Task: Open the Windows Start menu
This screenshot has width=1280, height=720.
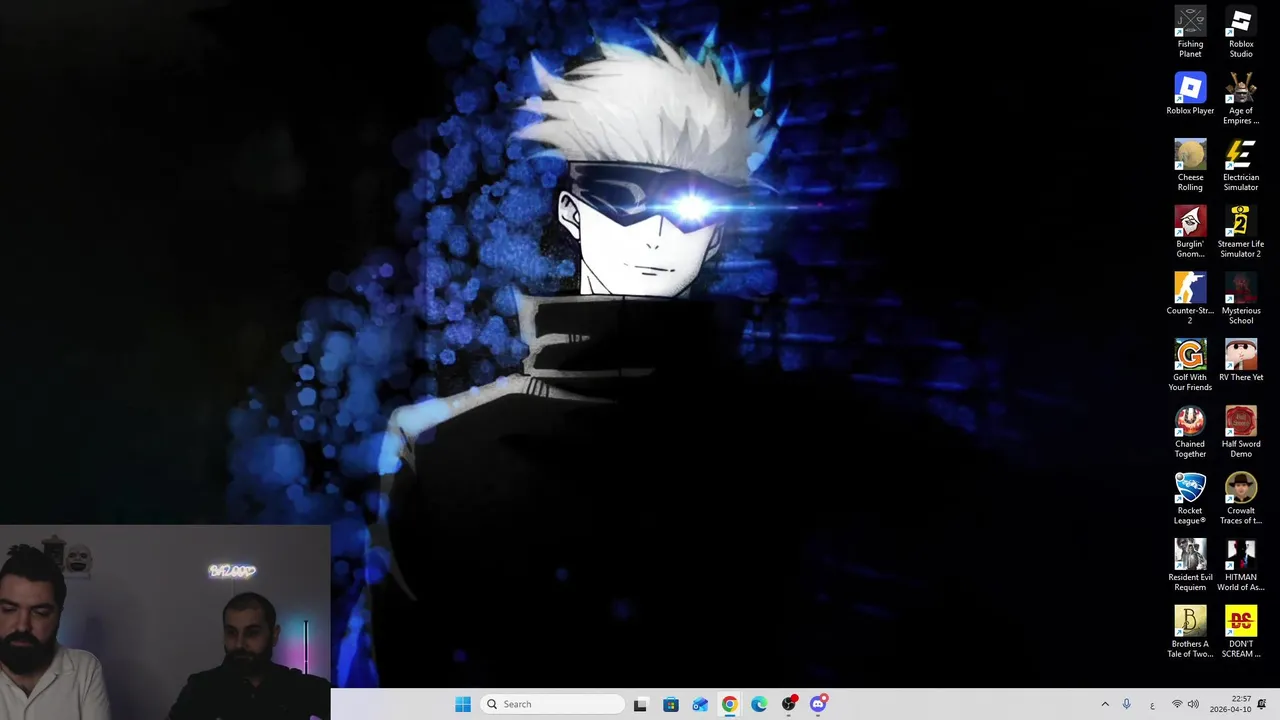Action: pos(463,704)
